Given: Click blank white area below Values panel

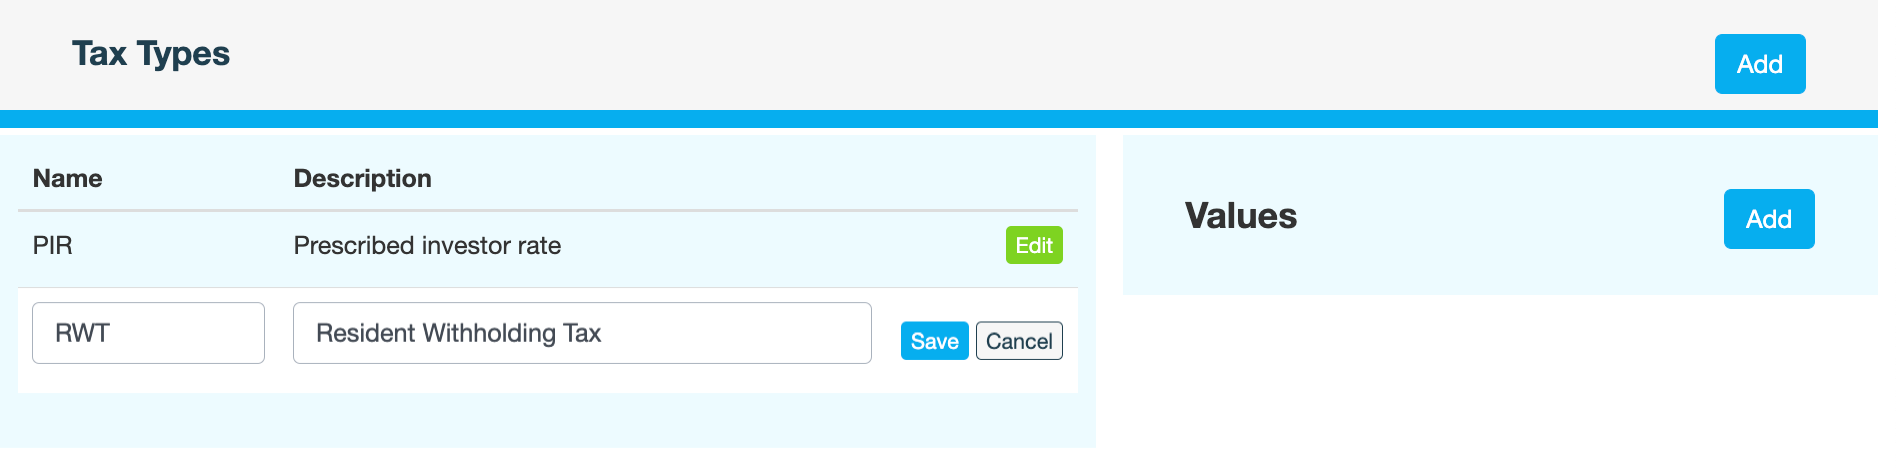Looking at the screenshot, I should click(1500, 380).
